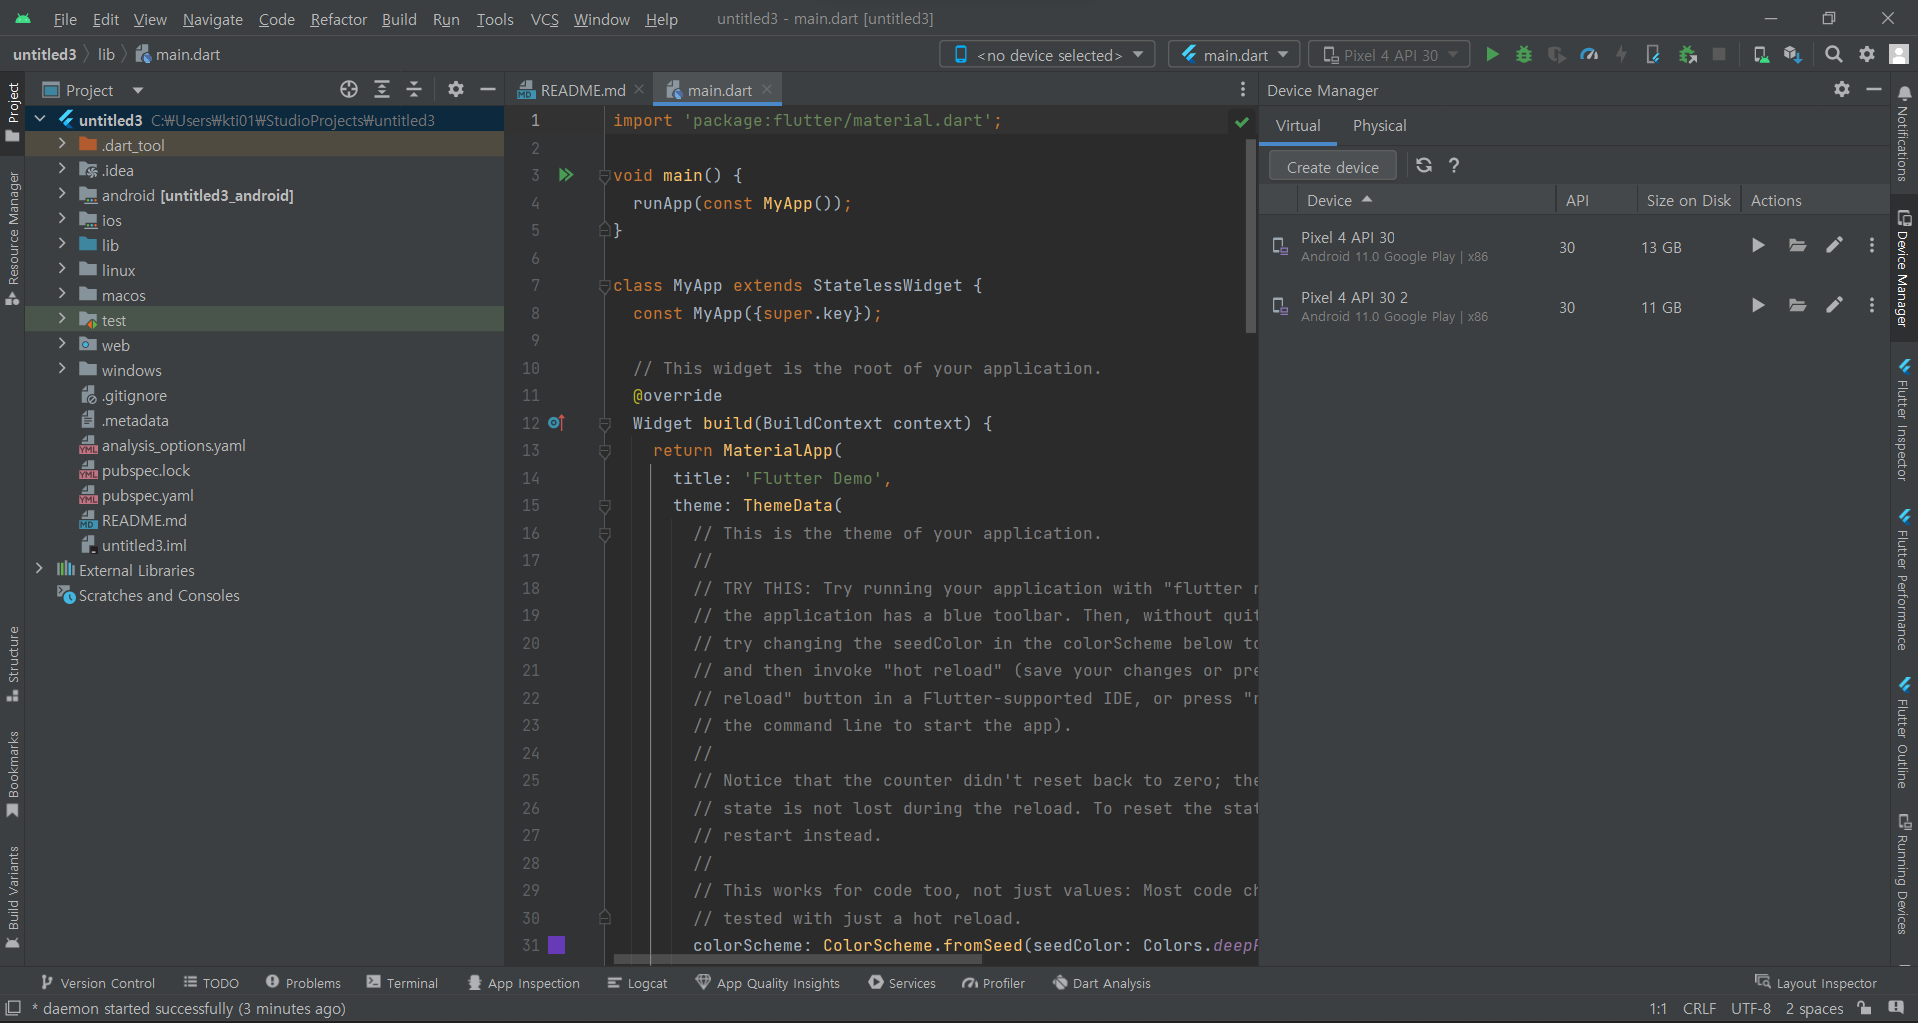Open Terminal tool window

pos(402,983)
